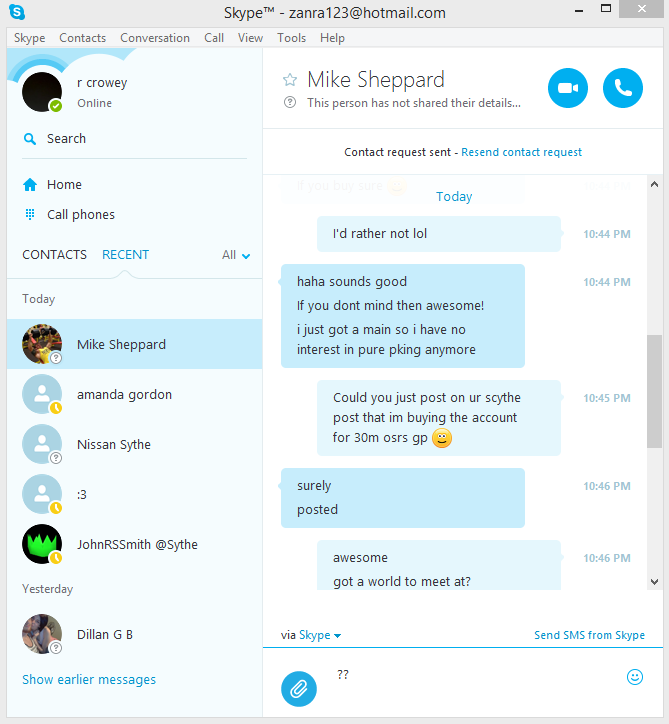Viewport: 669px width, 724px height.
Task: Click Send SMS from Skype link
Action: 589,635
